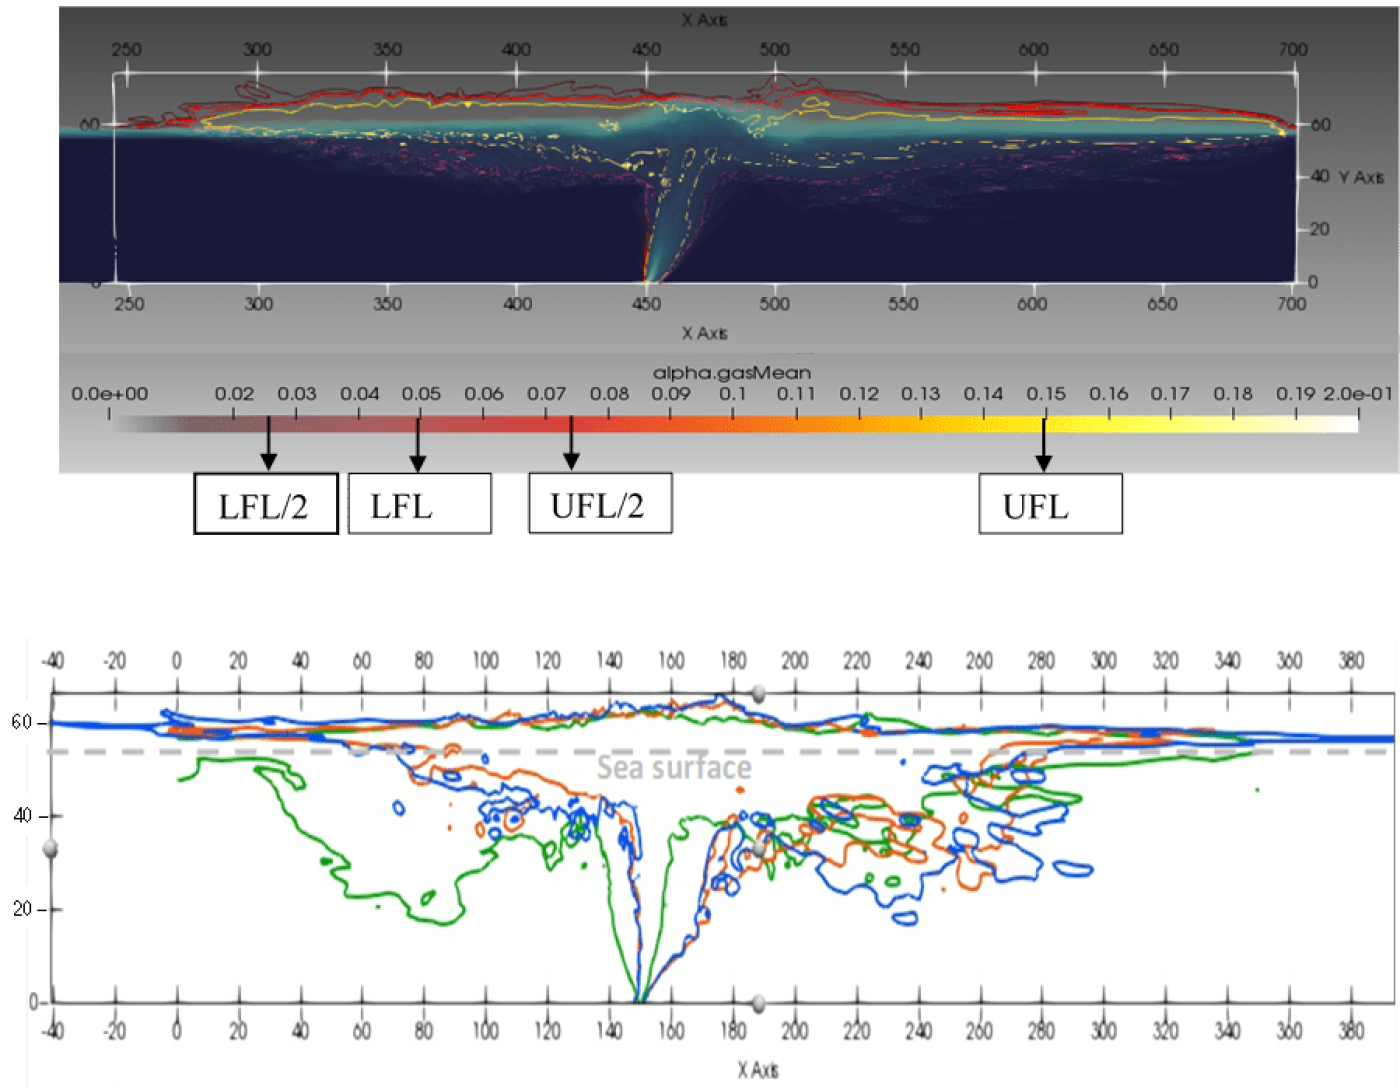Click the 20 label on upper plot's Y axis
The image size is (1400, 1090).
[x=1320, y=229]
